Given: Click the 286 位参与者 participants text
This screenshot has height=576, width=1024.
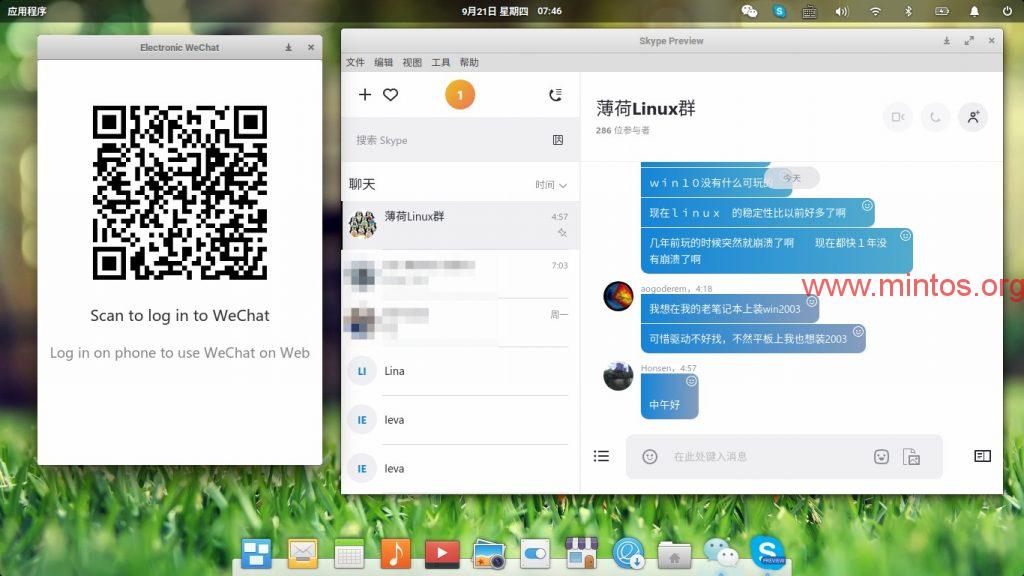Looking at the screenshot, I should click(x=622, y=130).
